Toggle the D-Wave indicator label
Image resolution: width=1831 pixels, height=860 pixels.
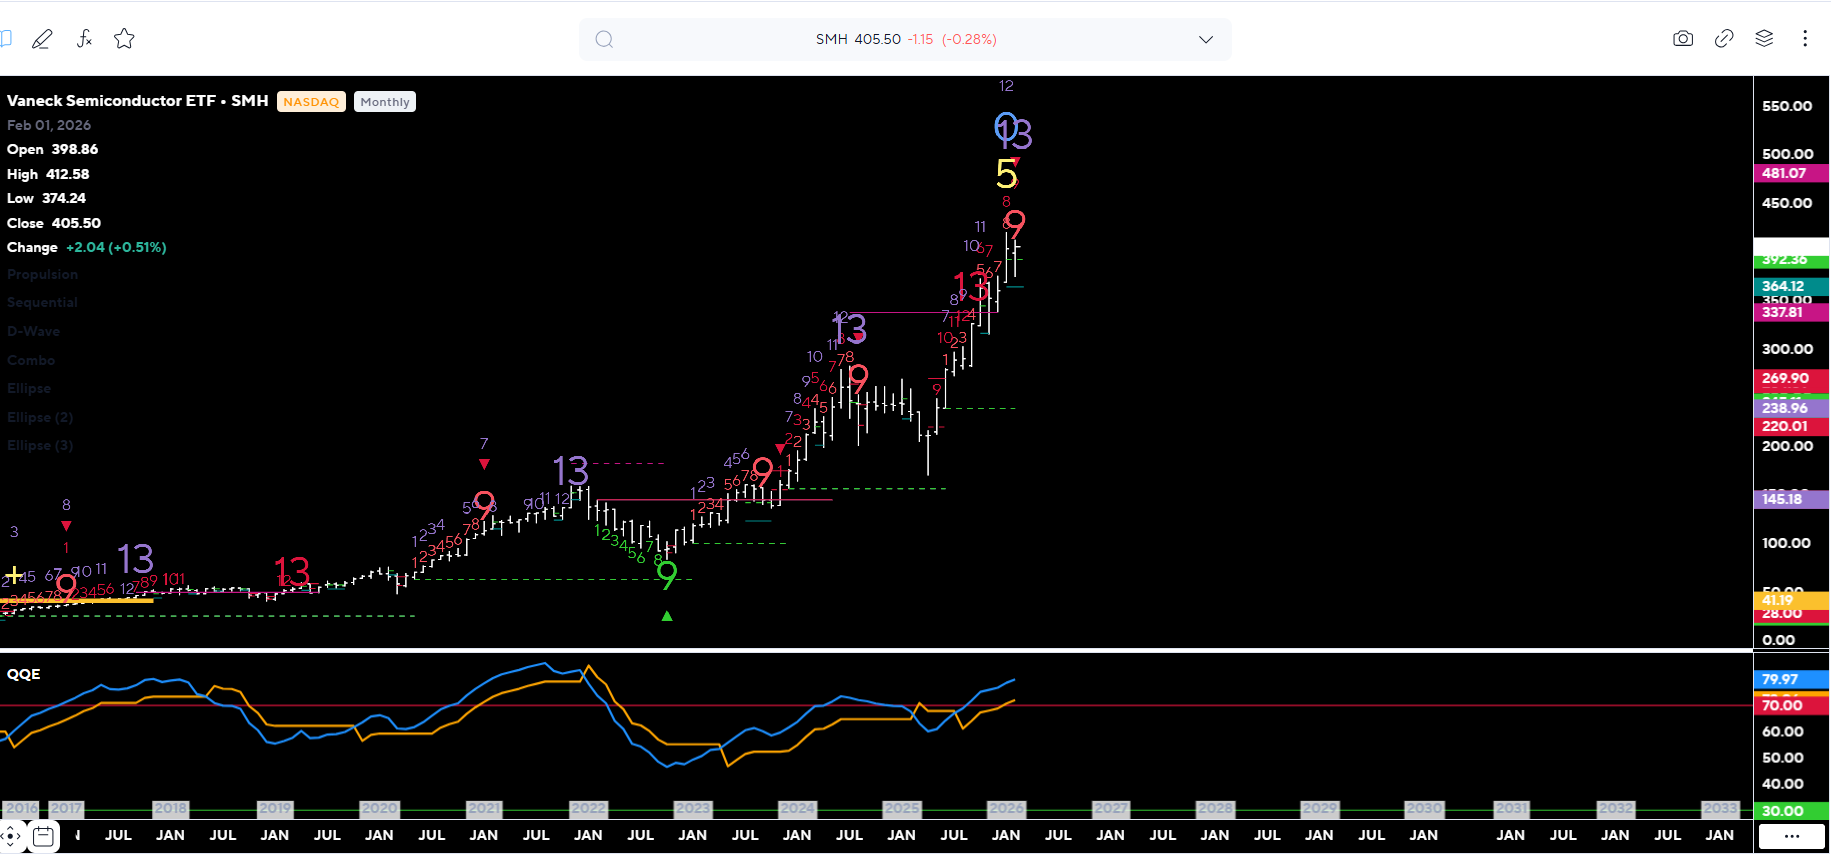(x=33, y=331)
